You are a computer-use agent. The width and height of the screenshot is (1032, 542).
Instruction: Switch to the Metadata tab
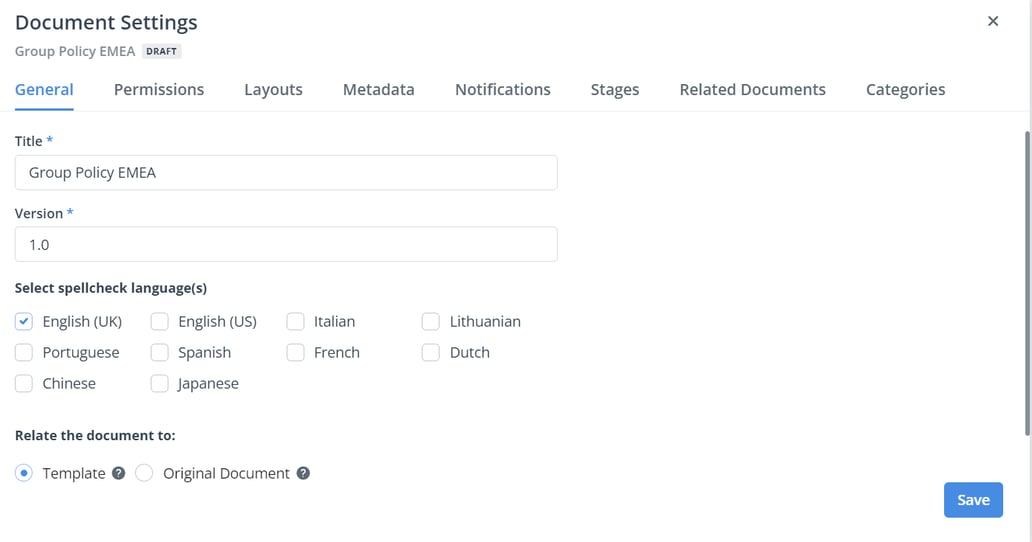(378, 89)
